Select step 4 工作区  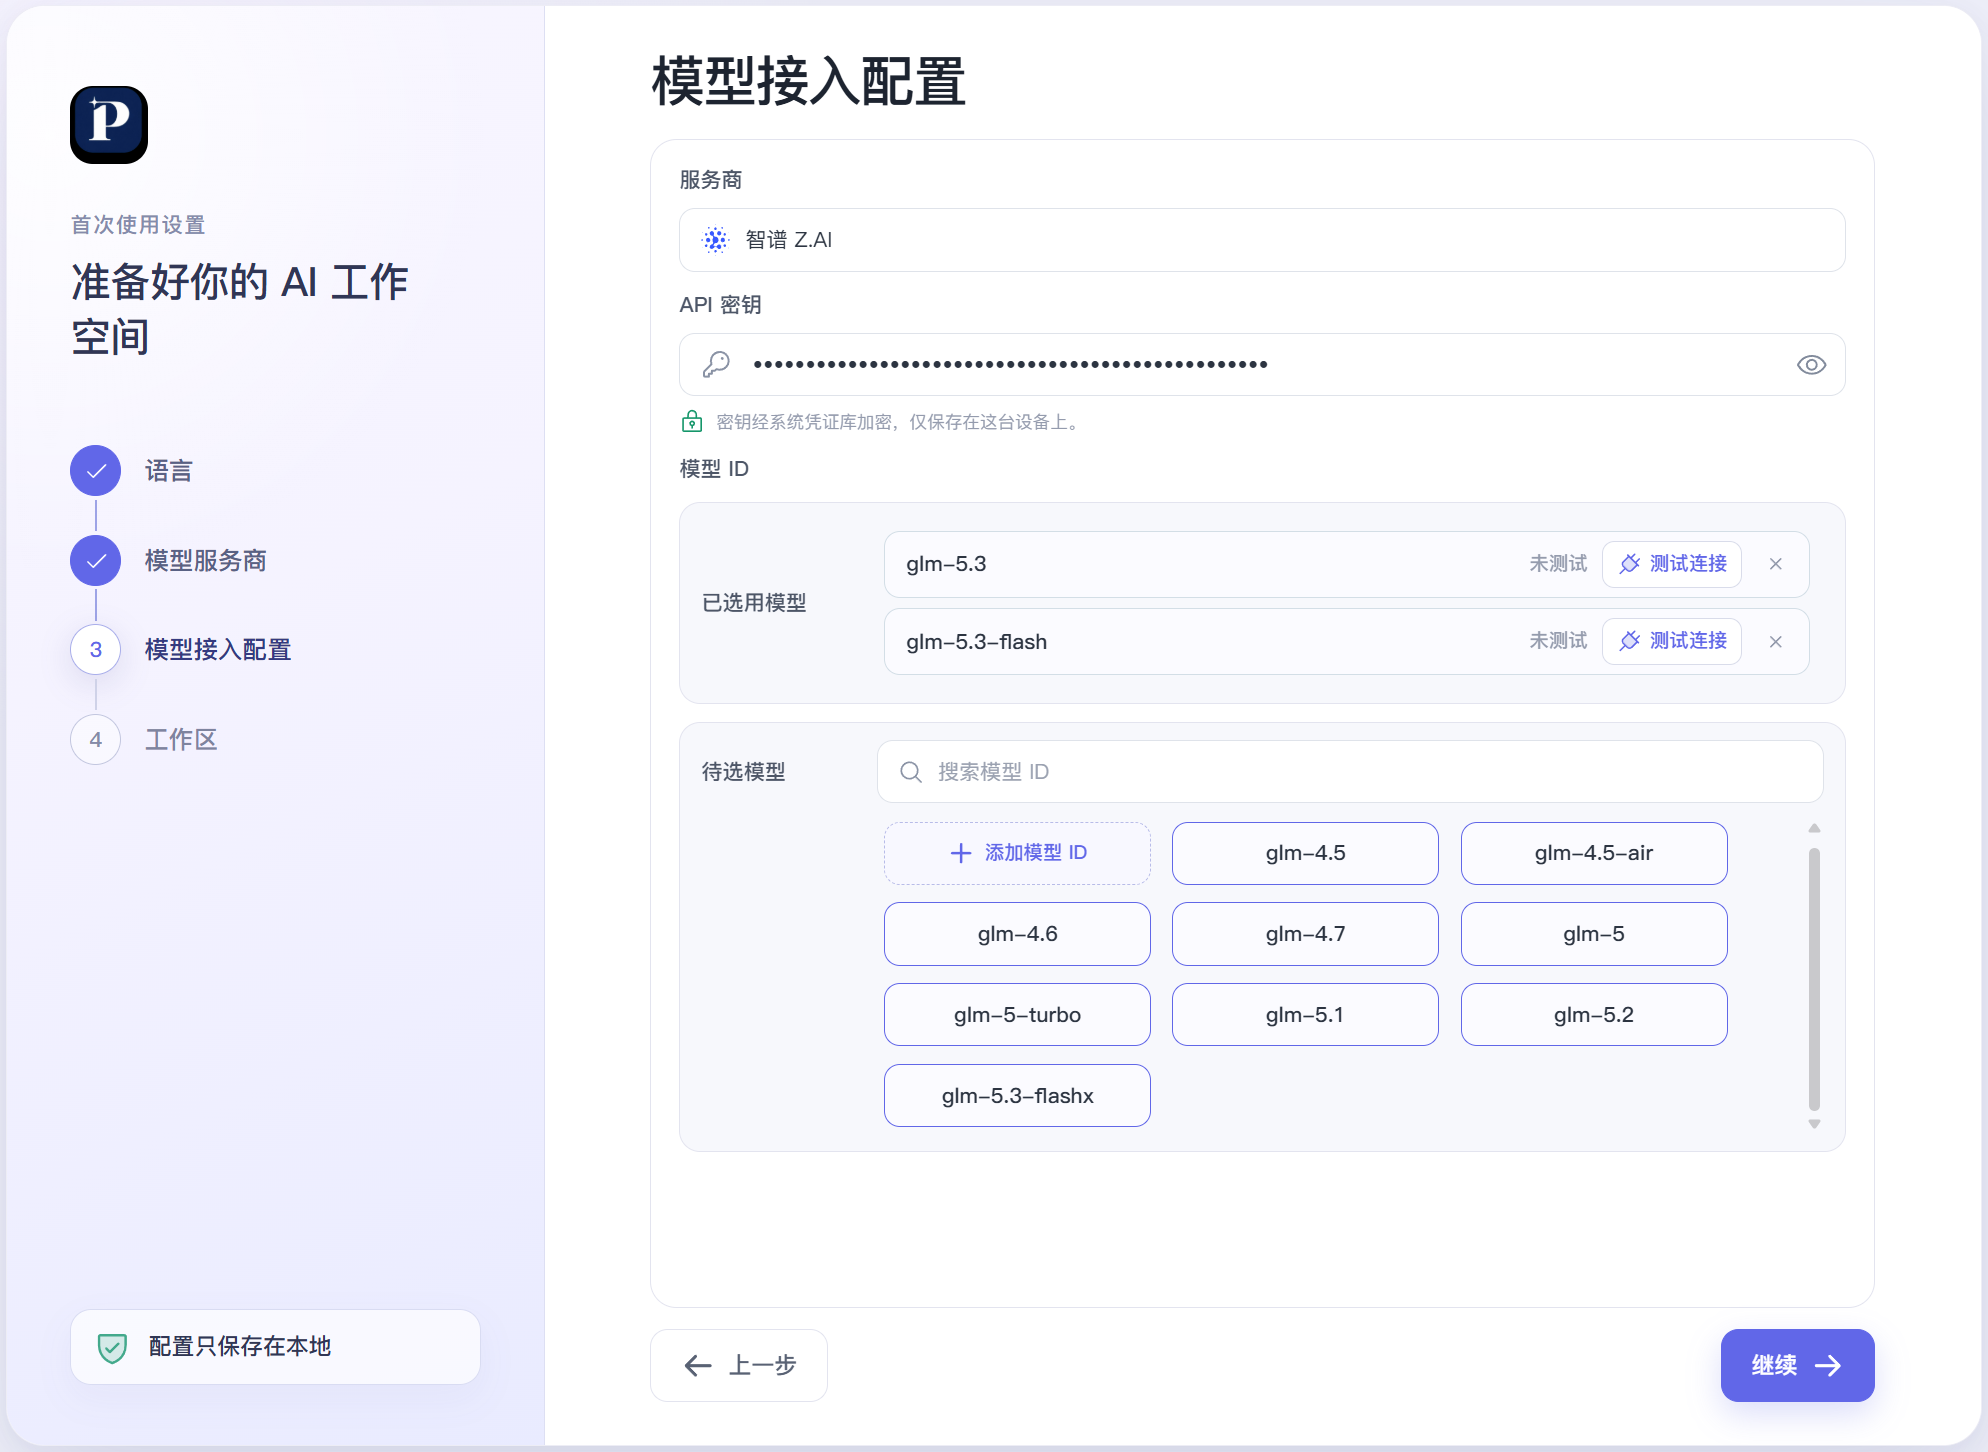click(96, 740)
